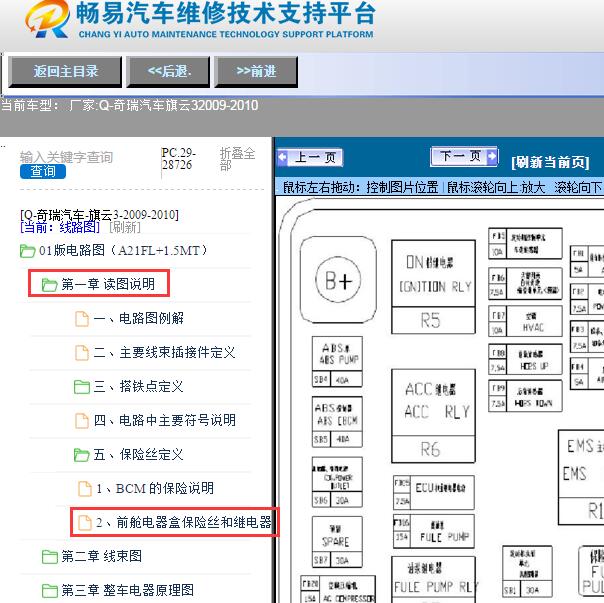This screenshot has height=603, width=604.
Task: Click the folder icon beside 三、搭铁点定义
Action: [82, 387]
